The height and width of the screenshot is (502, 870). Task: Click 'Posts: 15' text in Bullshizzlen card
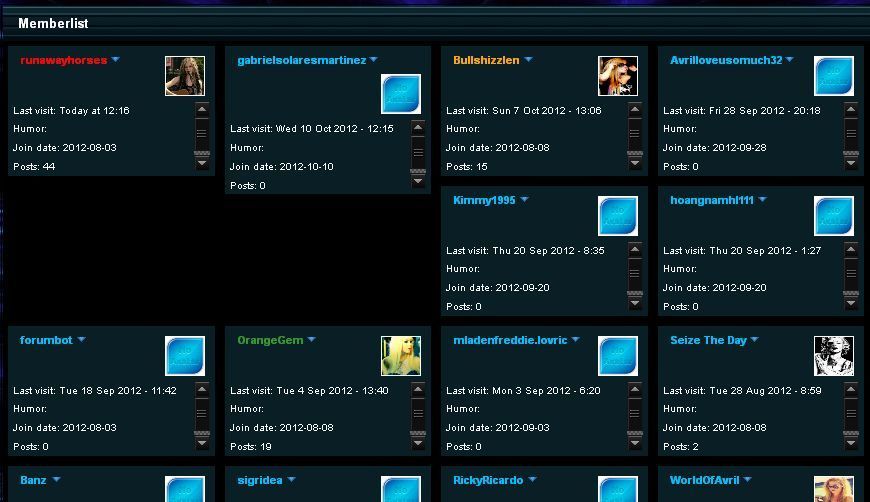[467, 166]
